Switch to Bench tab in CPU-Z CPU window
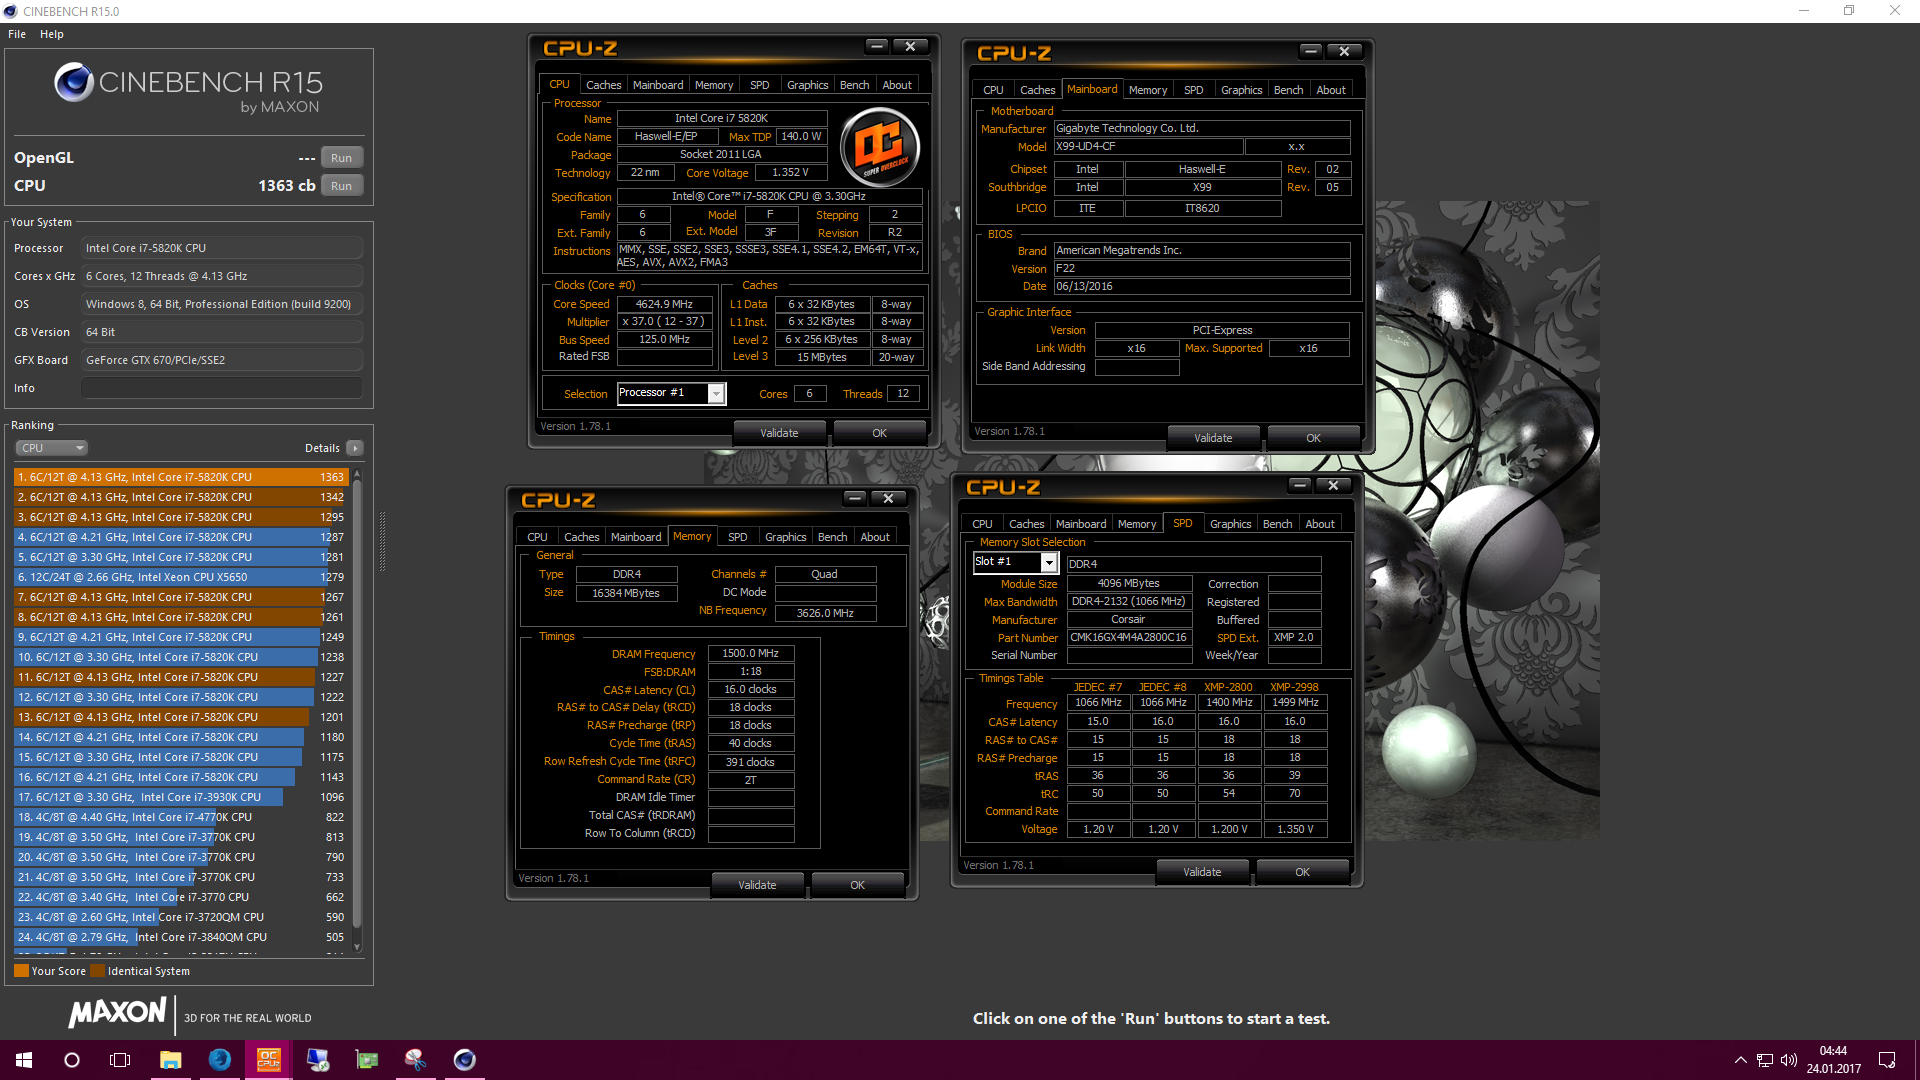The width and height of the screenshot is (1920, 1080). pos(854,85)
